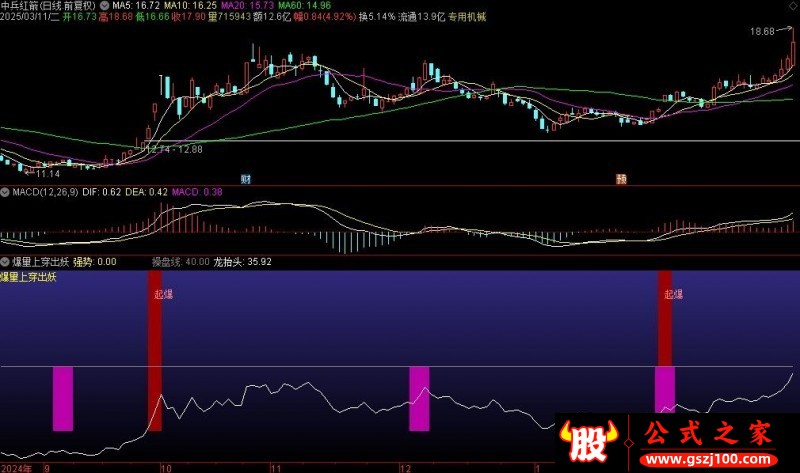This screenshot has height=473, width=800.
Task: Click the MACD: 0.38 value
Action: [197, 192]
